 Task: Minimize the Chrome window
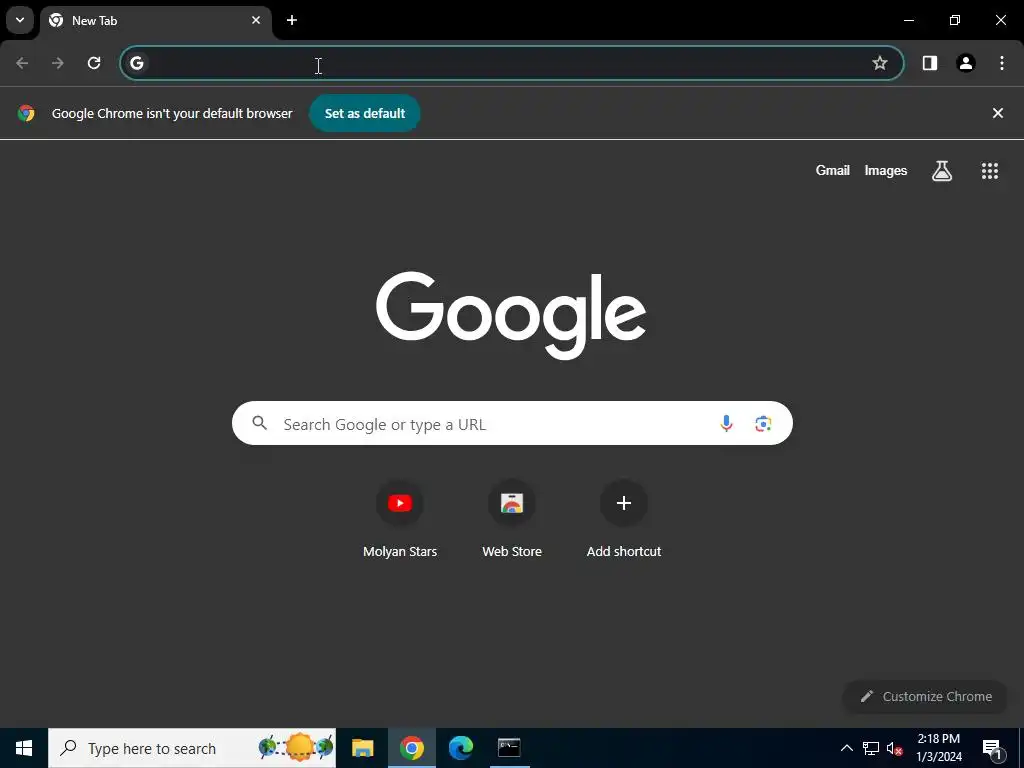(908, 20)
